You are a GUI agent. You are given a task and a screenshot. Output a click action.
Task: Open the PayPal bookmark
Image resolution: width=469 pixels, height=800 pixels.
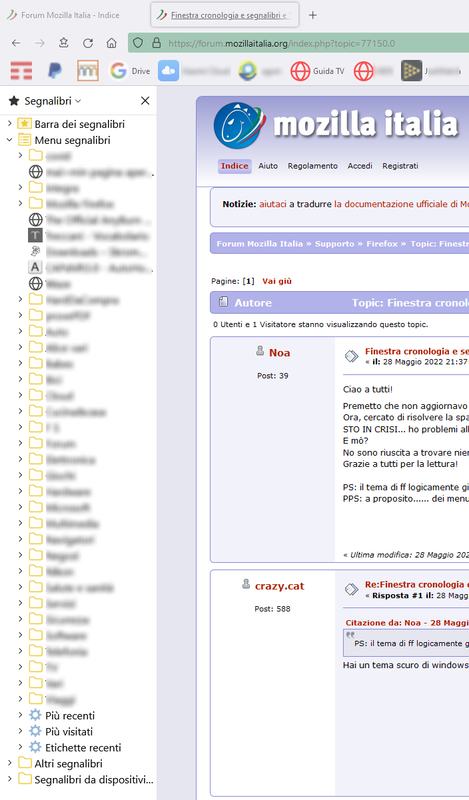(55, 71)
